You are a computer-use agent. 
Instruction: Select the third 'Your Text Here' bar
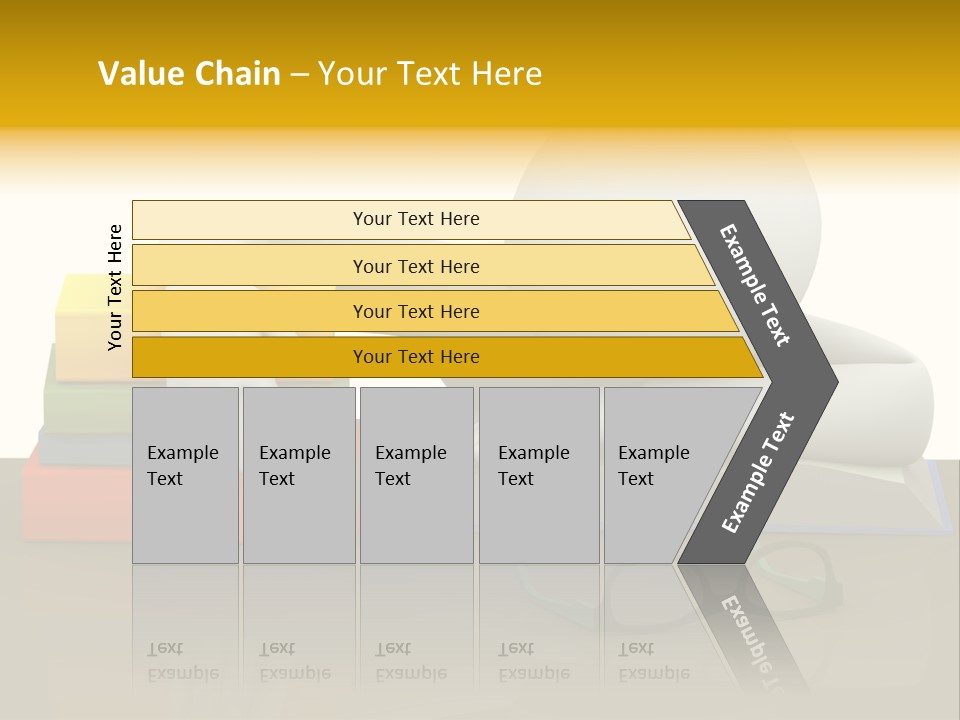pos(416,311)
